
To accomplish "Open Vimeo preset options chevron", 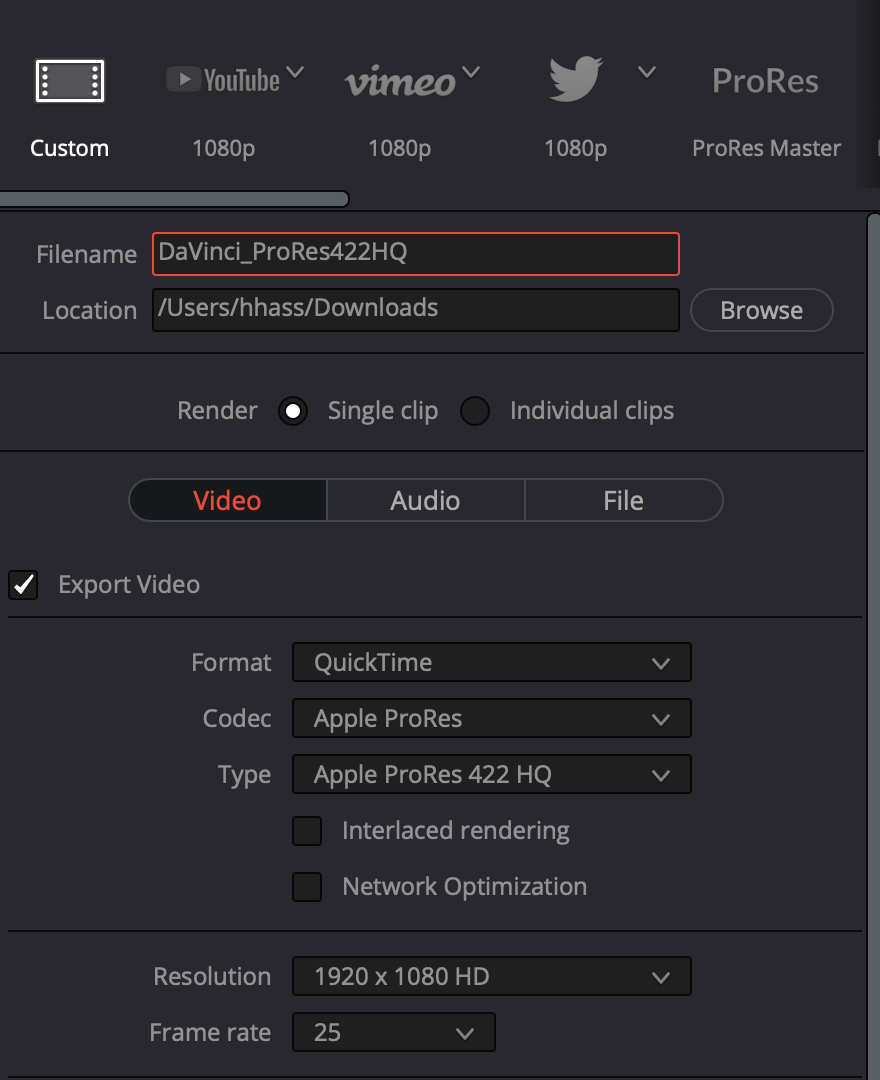I will [471, 73].
